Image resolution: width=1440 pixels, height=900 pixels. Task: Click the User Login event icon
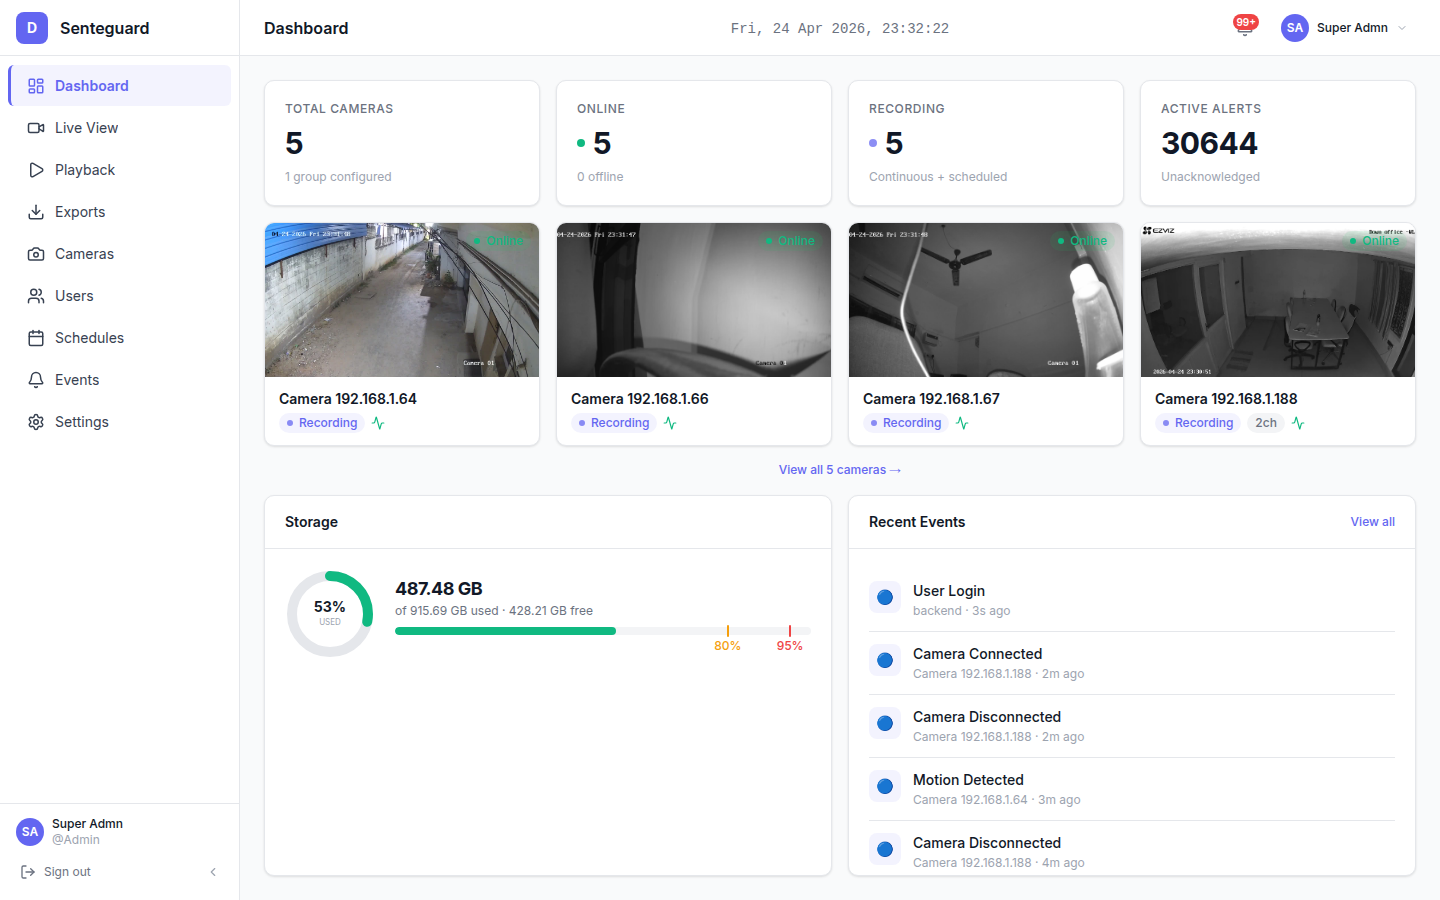tap(885, 598)
